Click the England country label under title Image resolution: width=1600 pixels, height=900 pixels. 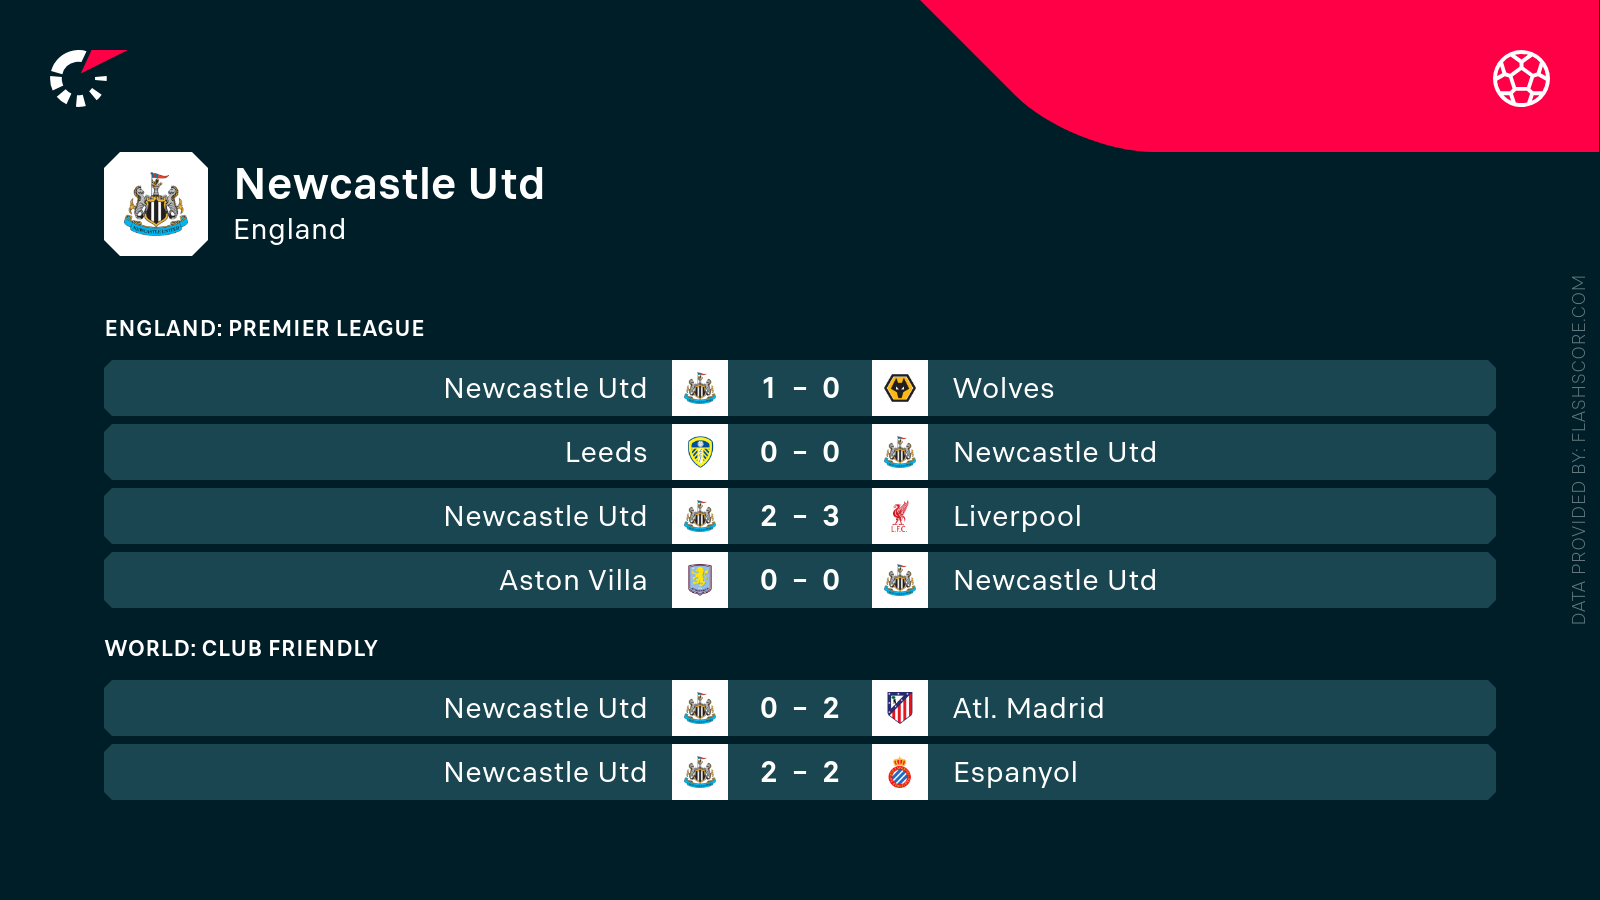tap(290, 230)
